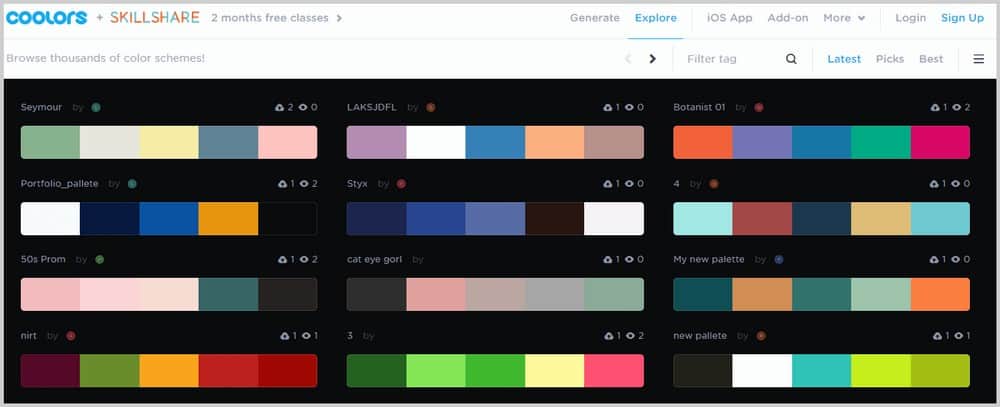Open the 50s Prom palette title

[x=43, y=260]
